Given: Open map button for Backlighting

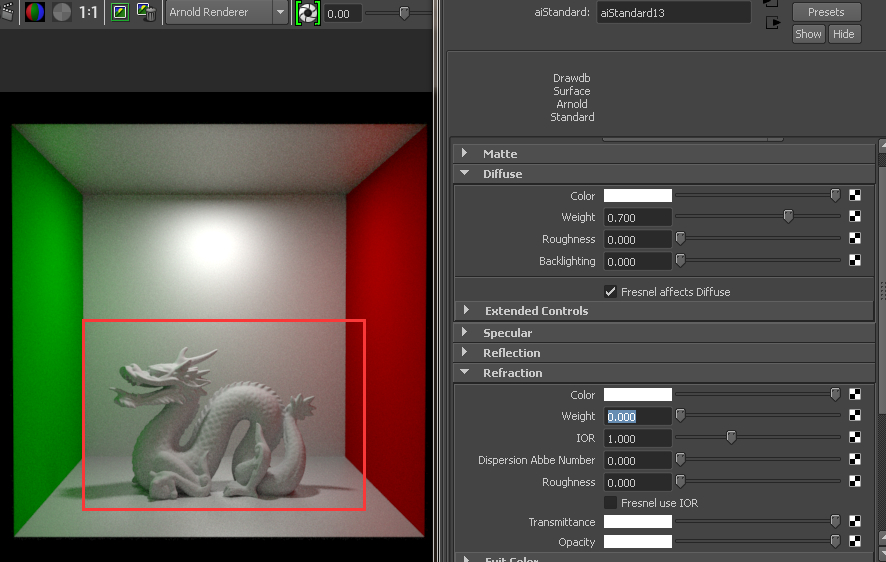Looking at the screenshot, I should pyautogui.click(x=855, y=260).
